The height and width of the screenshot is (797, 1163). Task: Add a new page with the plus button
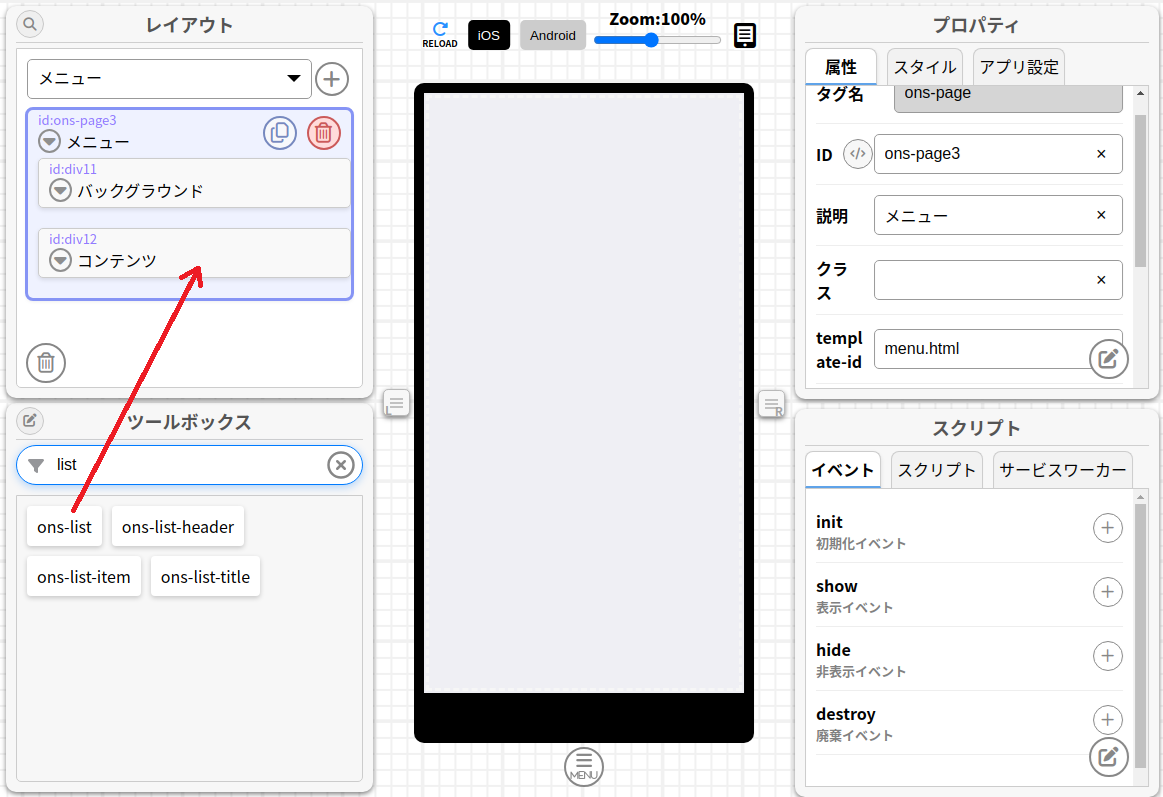(331, 78)
